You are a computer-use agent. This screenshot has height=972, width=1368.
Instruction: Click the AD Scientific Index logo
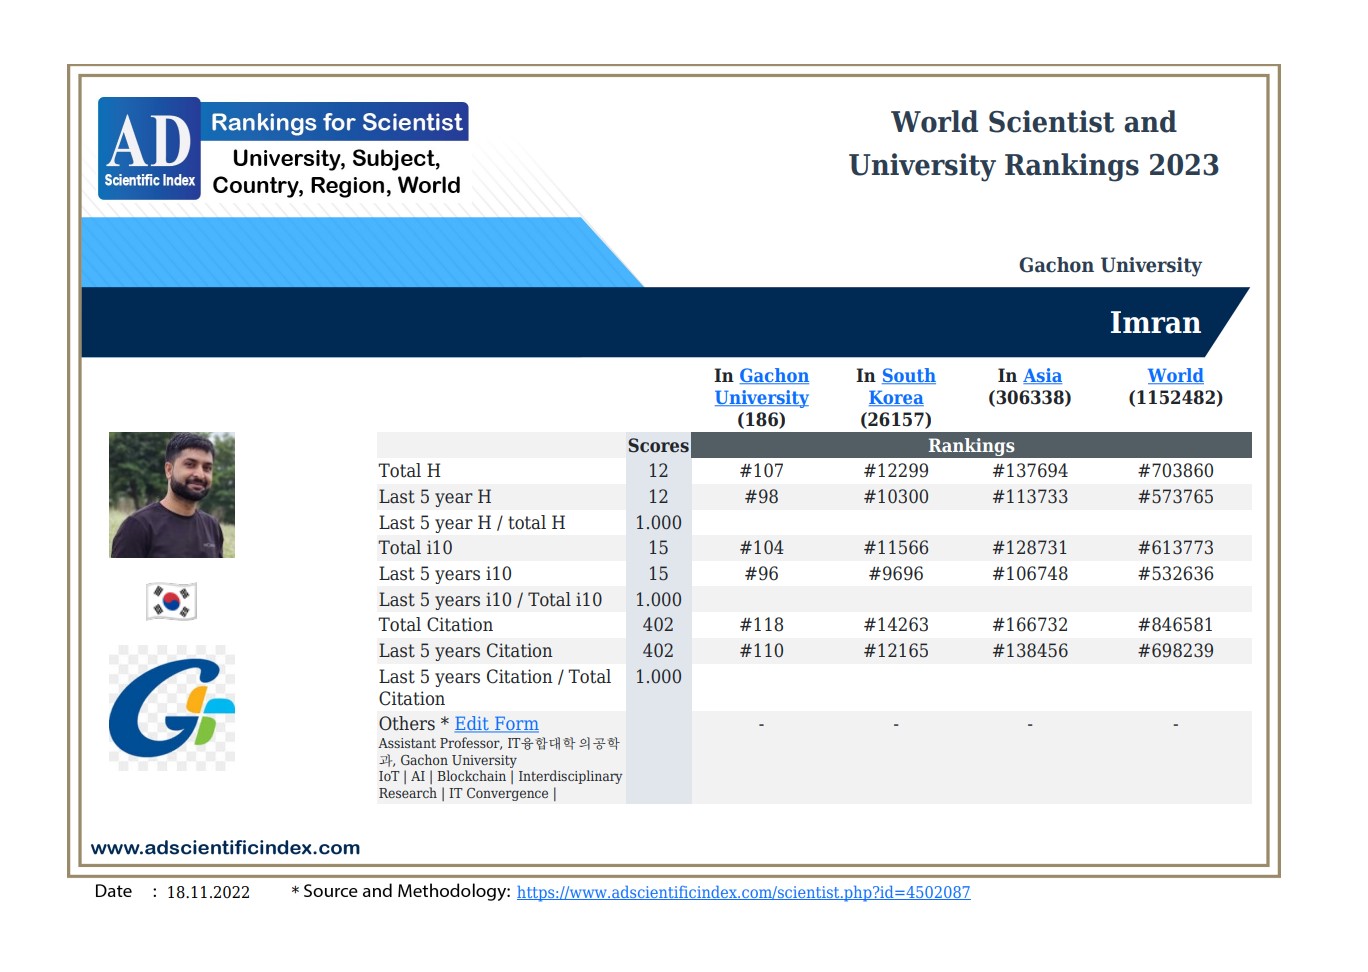tap(149, 149)
